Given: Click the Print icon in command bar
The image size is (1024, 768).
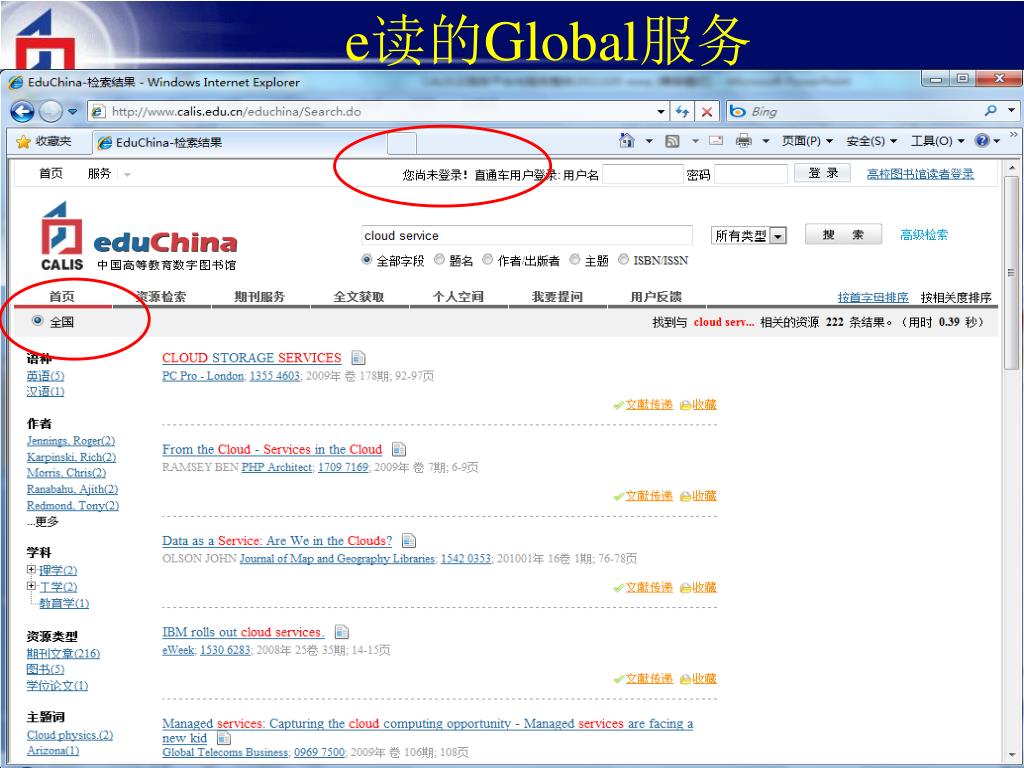Looking at the screenshot, I should point(743,140).
